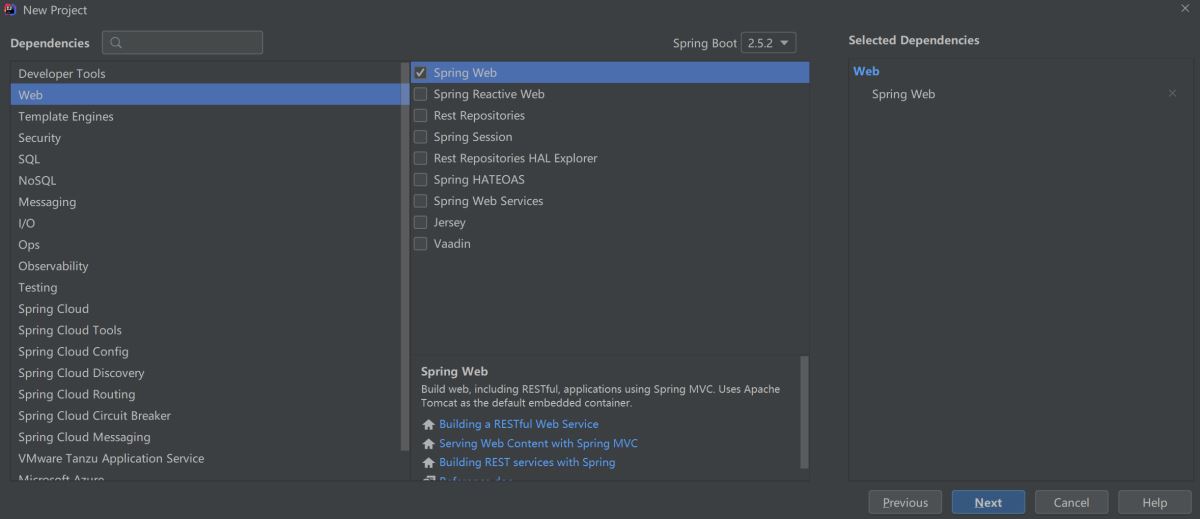Screen dimensions: 1200x519
Task: Click the home icon beside Serving Web Content
Action: 429,443
